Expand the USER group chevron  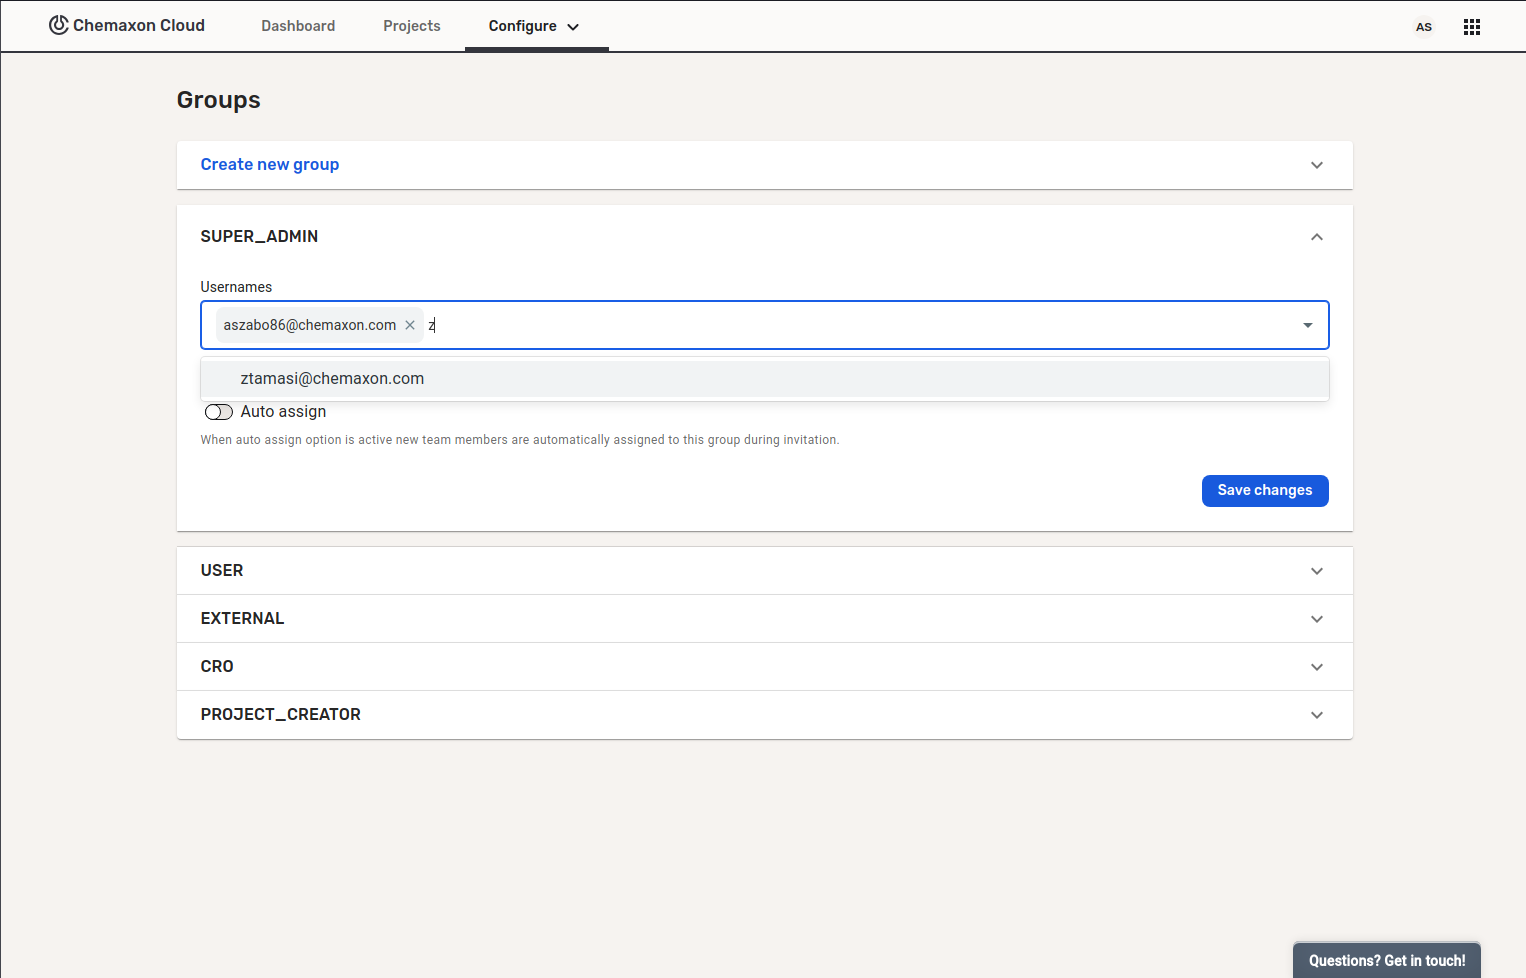point(1316,571)
